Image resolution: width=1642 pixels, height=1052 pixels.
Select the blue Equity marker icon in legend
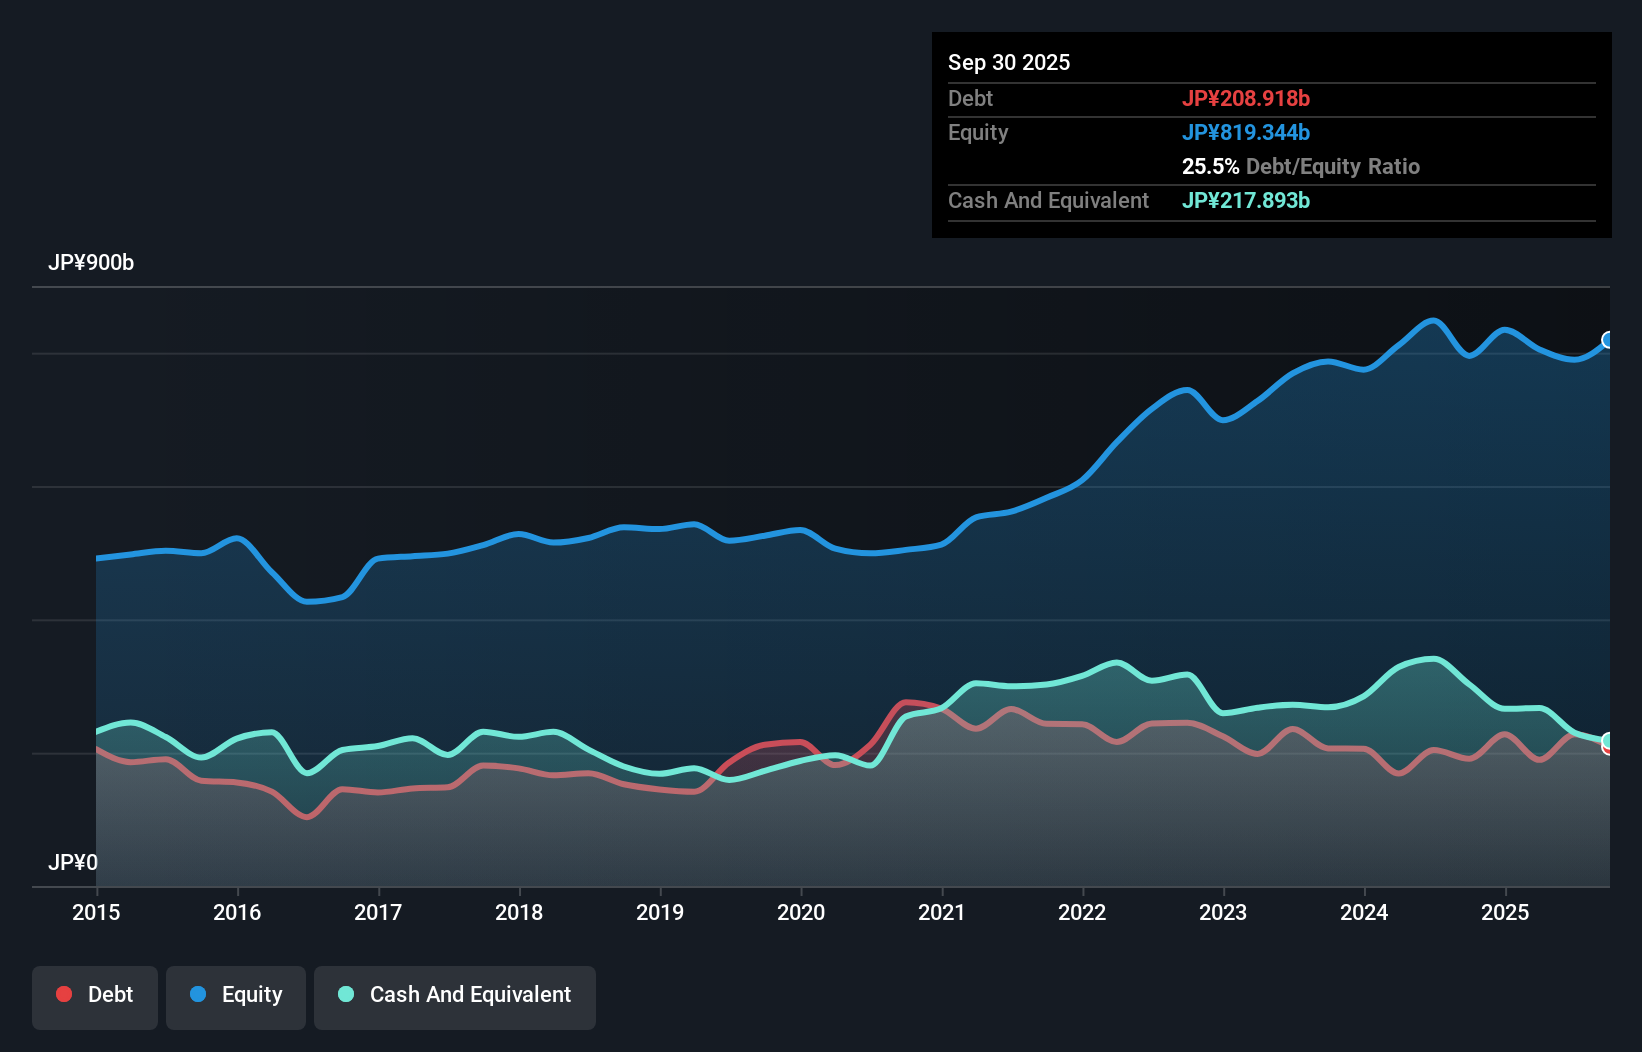(x=199, y=994)
